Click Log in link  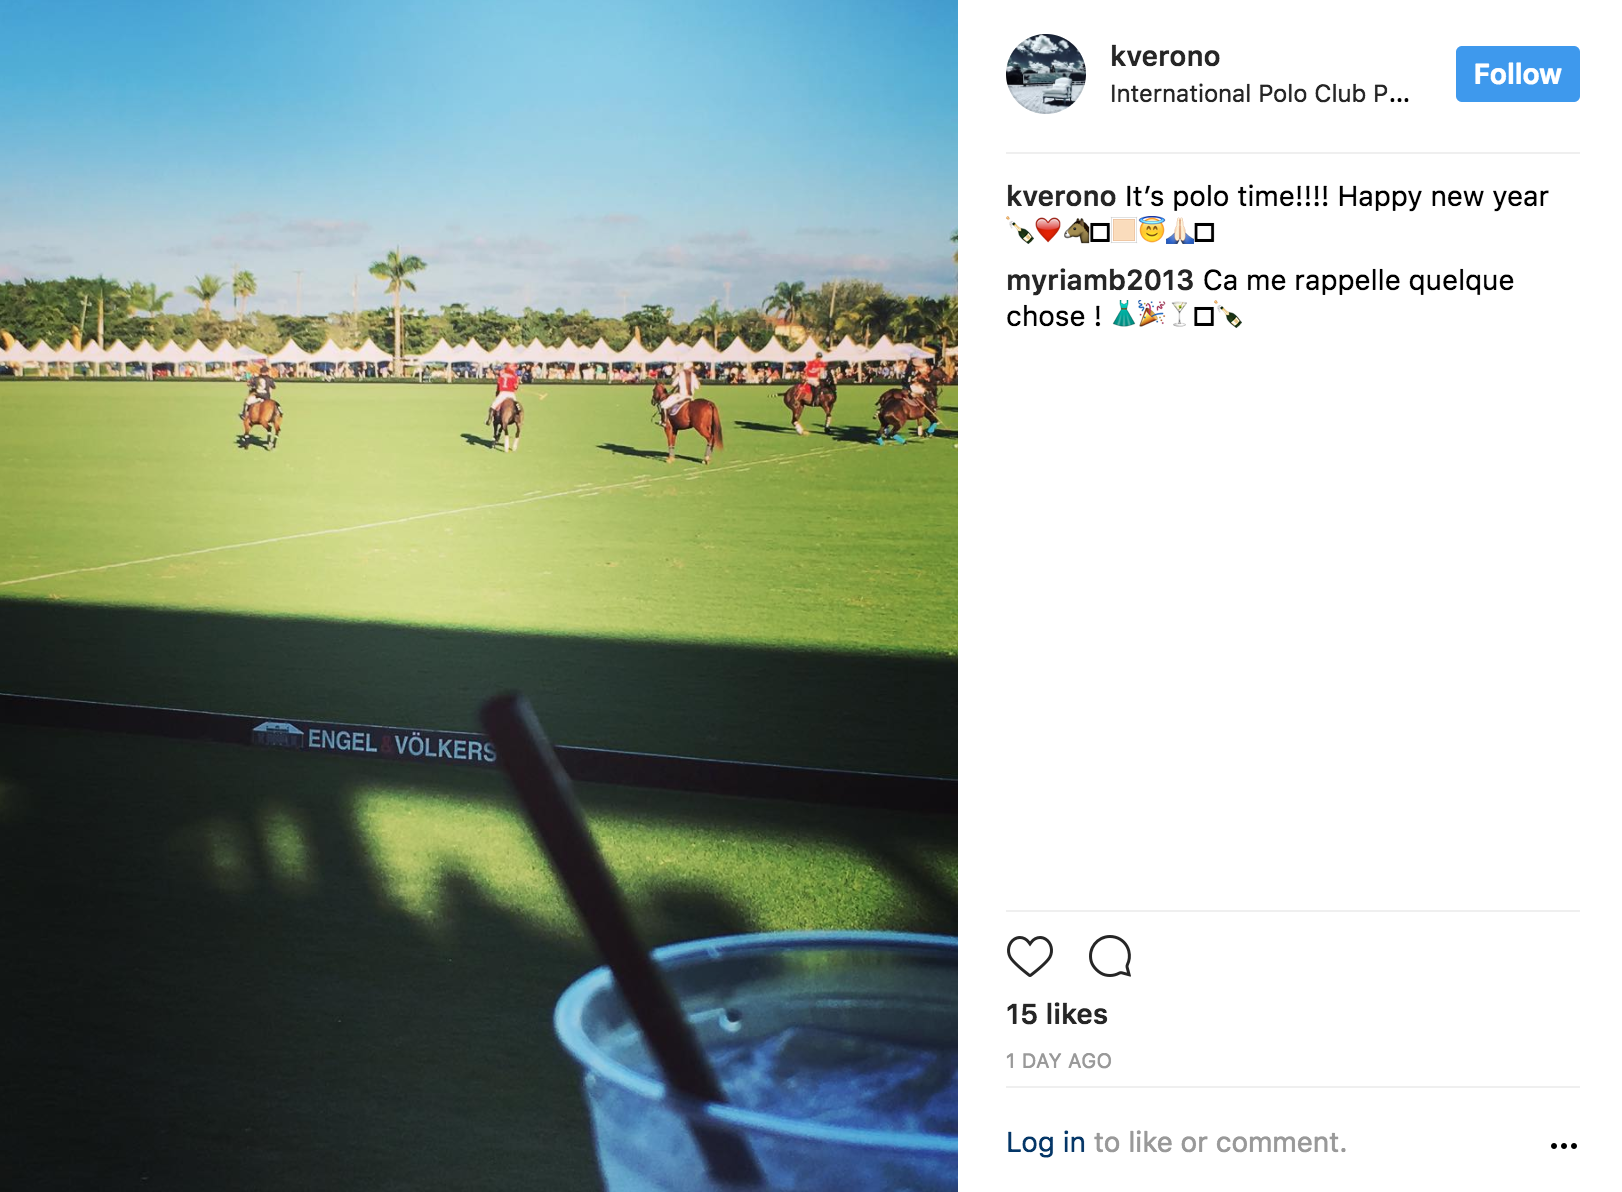[x=1046, y=1142]
